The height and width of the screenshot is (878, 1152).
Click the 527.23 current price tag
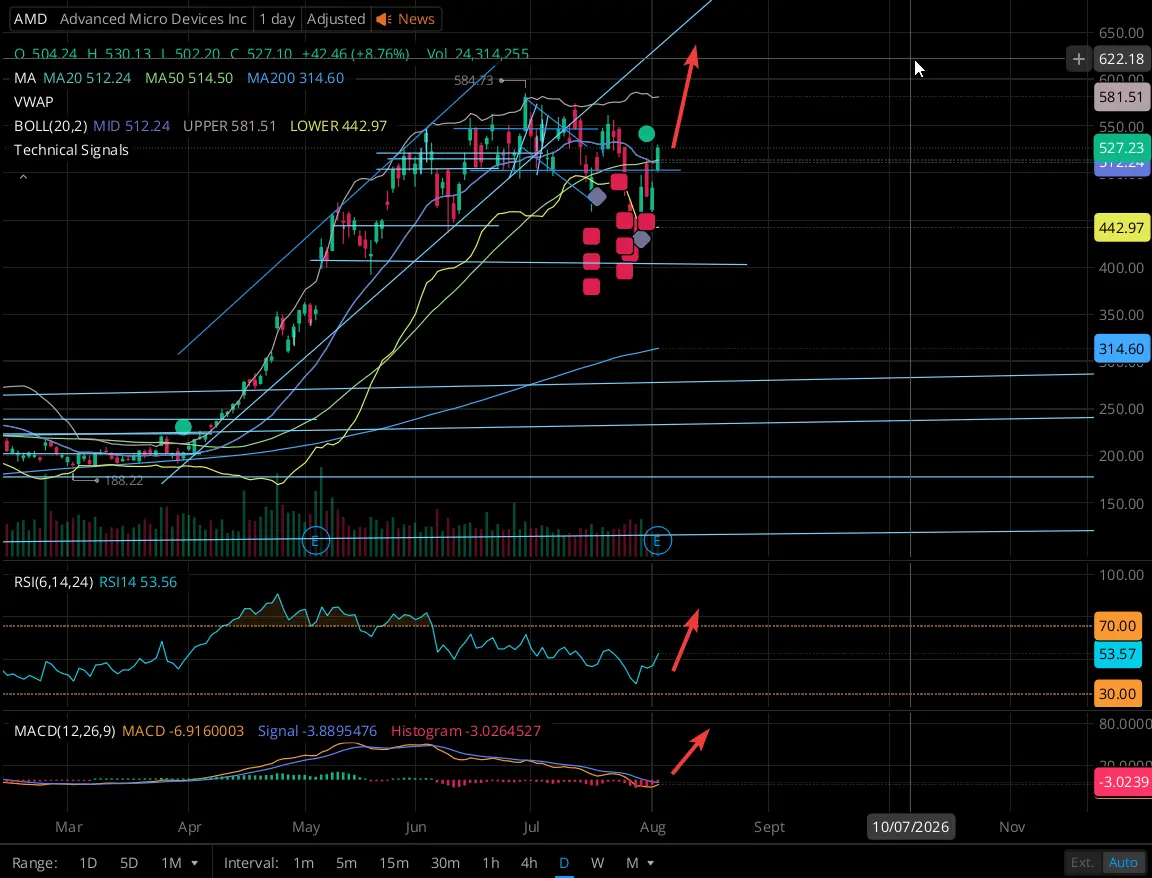[1121, 148]
